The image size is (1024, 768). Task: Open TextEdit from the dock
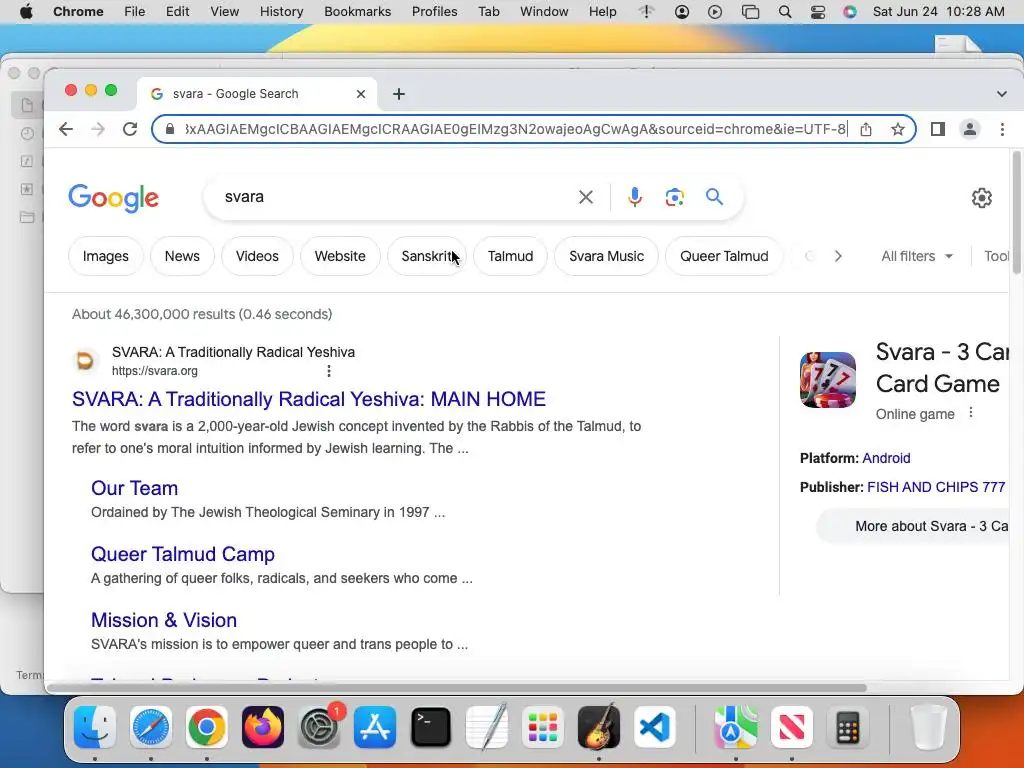pyautogui.click(x=487, y=727)
